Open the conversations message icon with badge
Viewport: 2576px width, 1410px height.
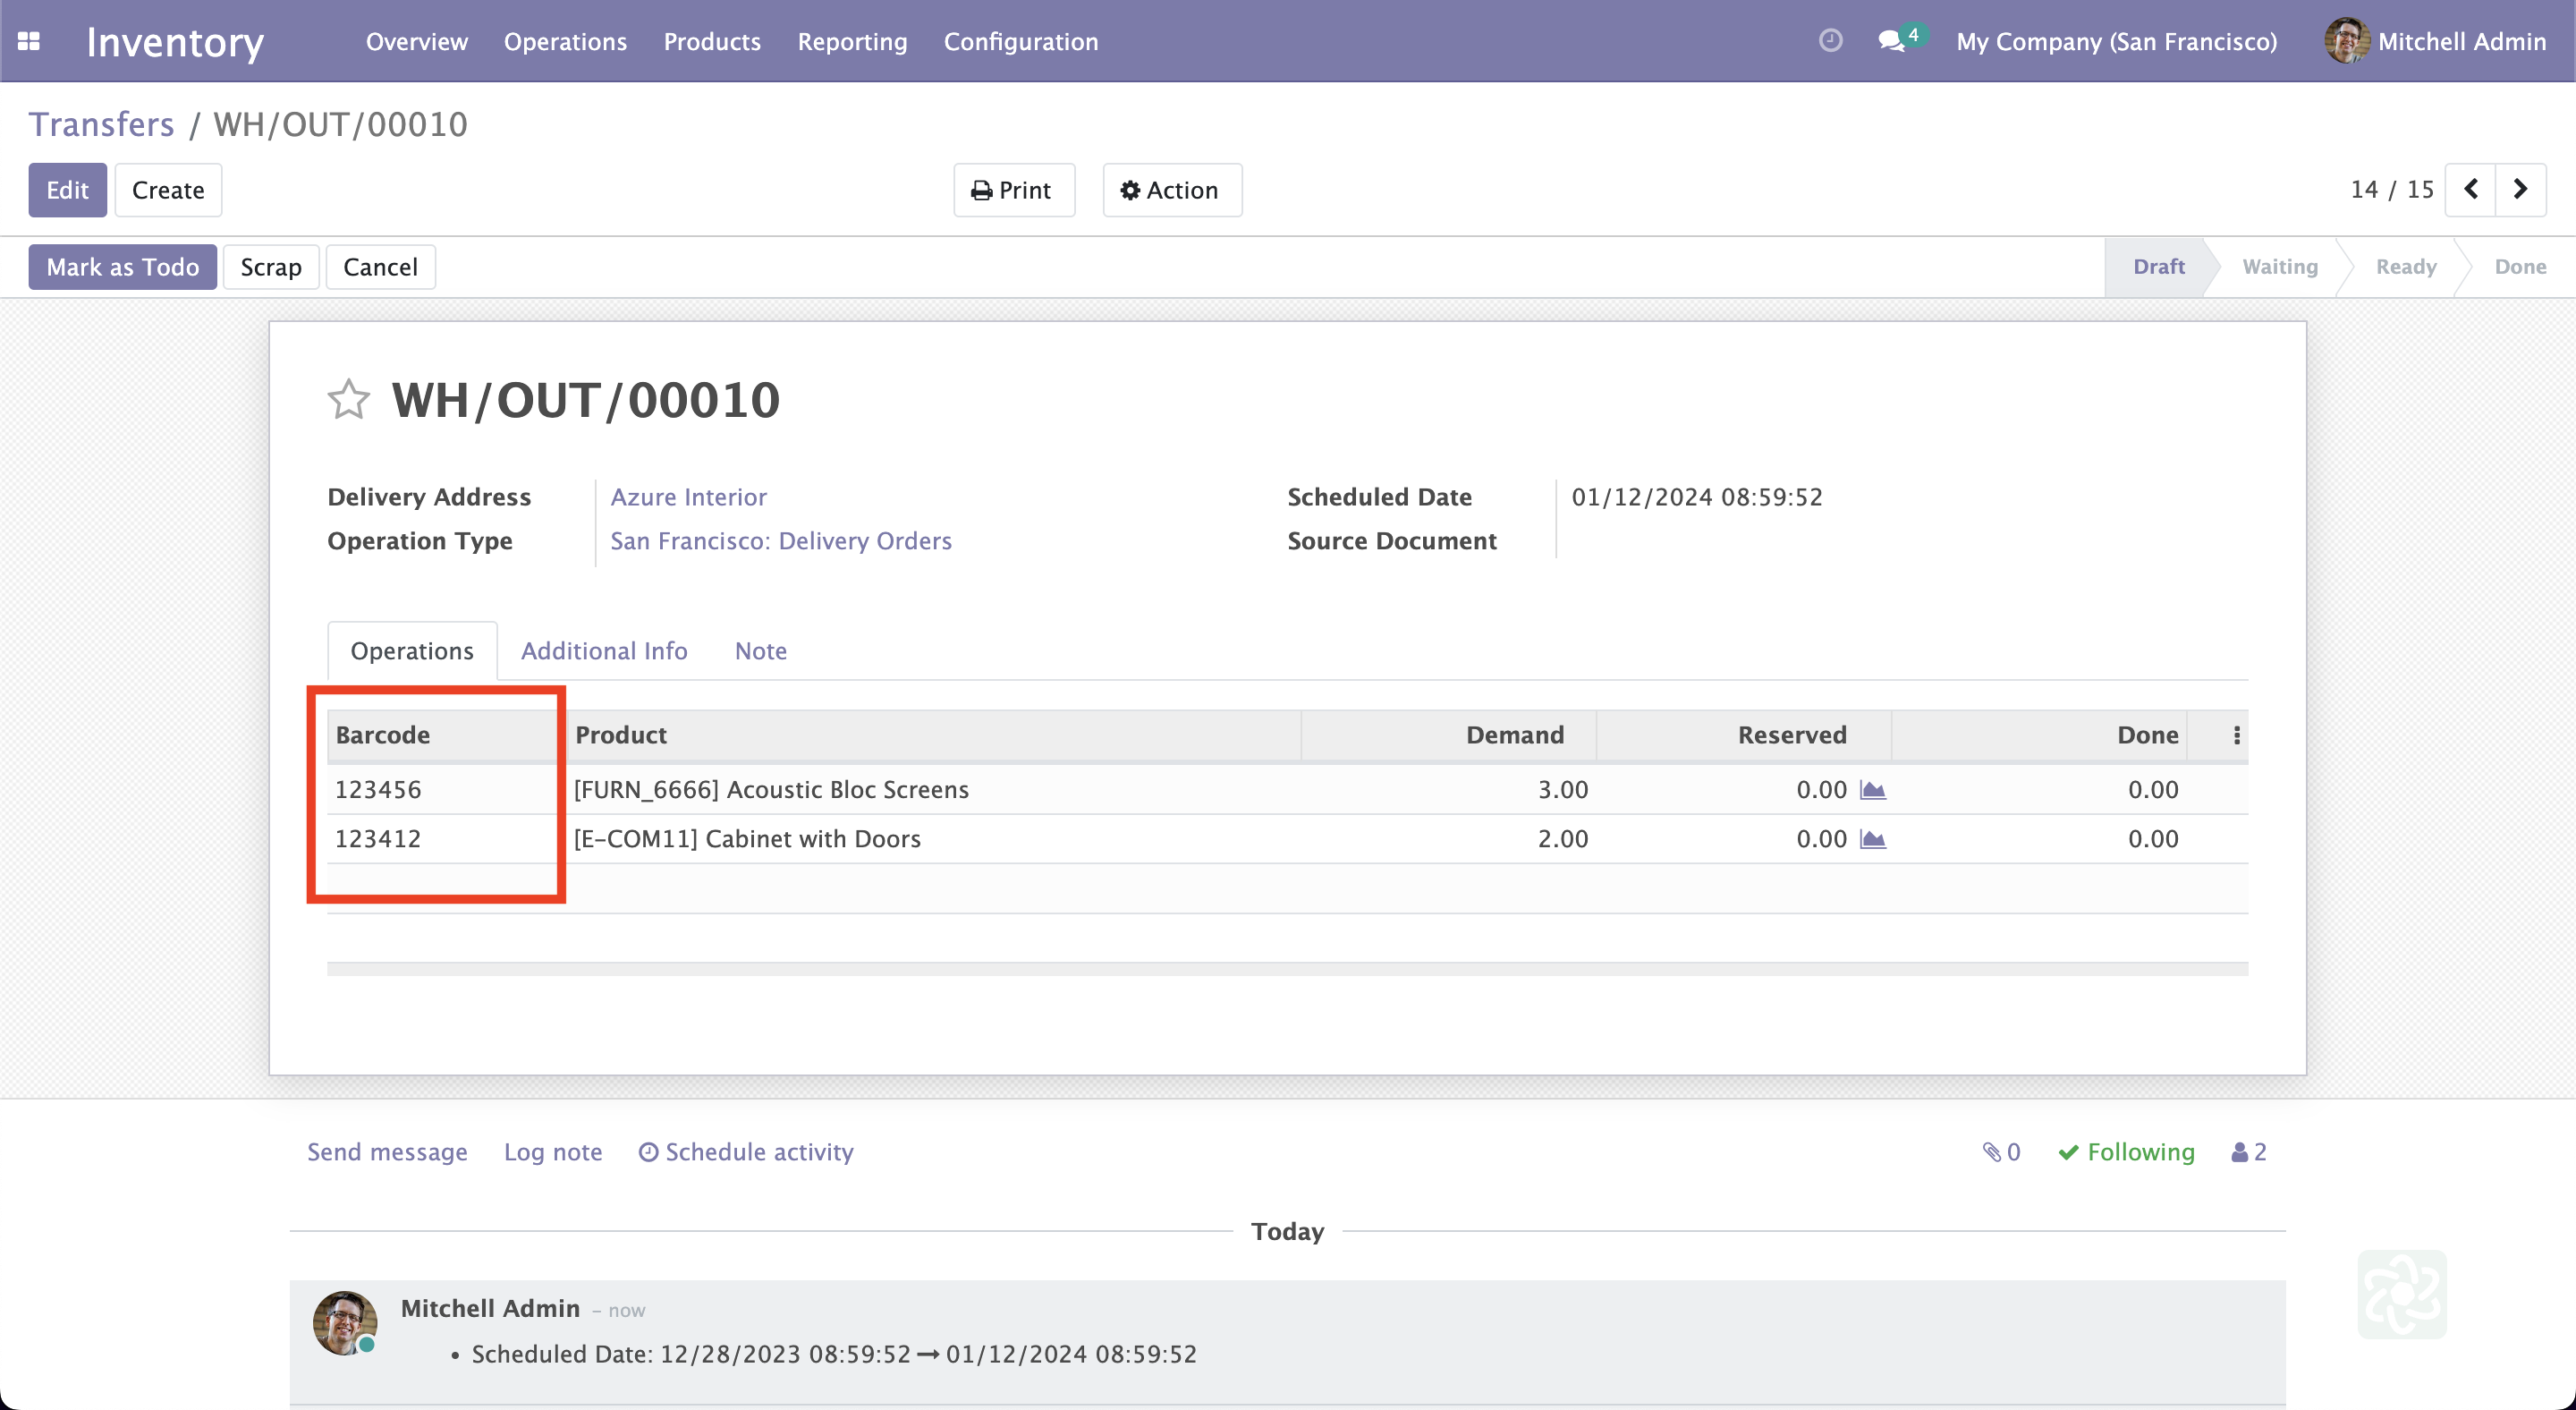(x=1892, y=41)
